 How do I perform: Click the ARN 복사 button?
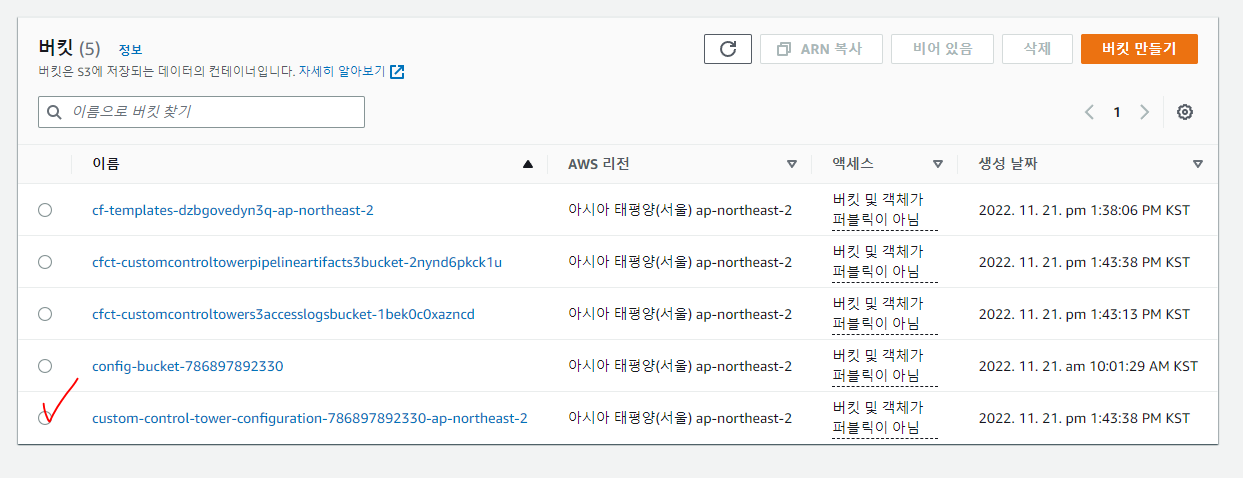point(821,48)
